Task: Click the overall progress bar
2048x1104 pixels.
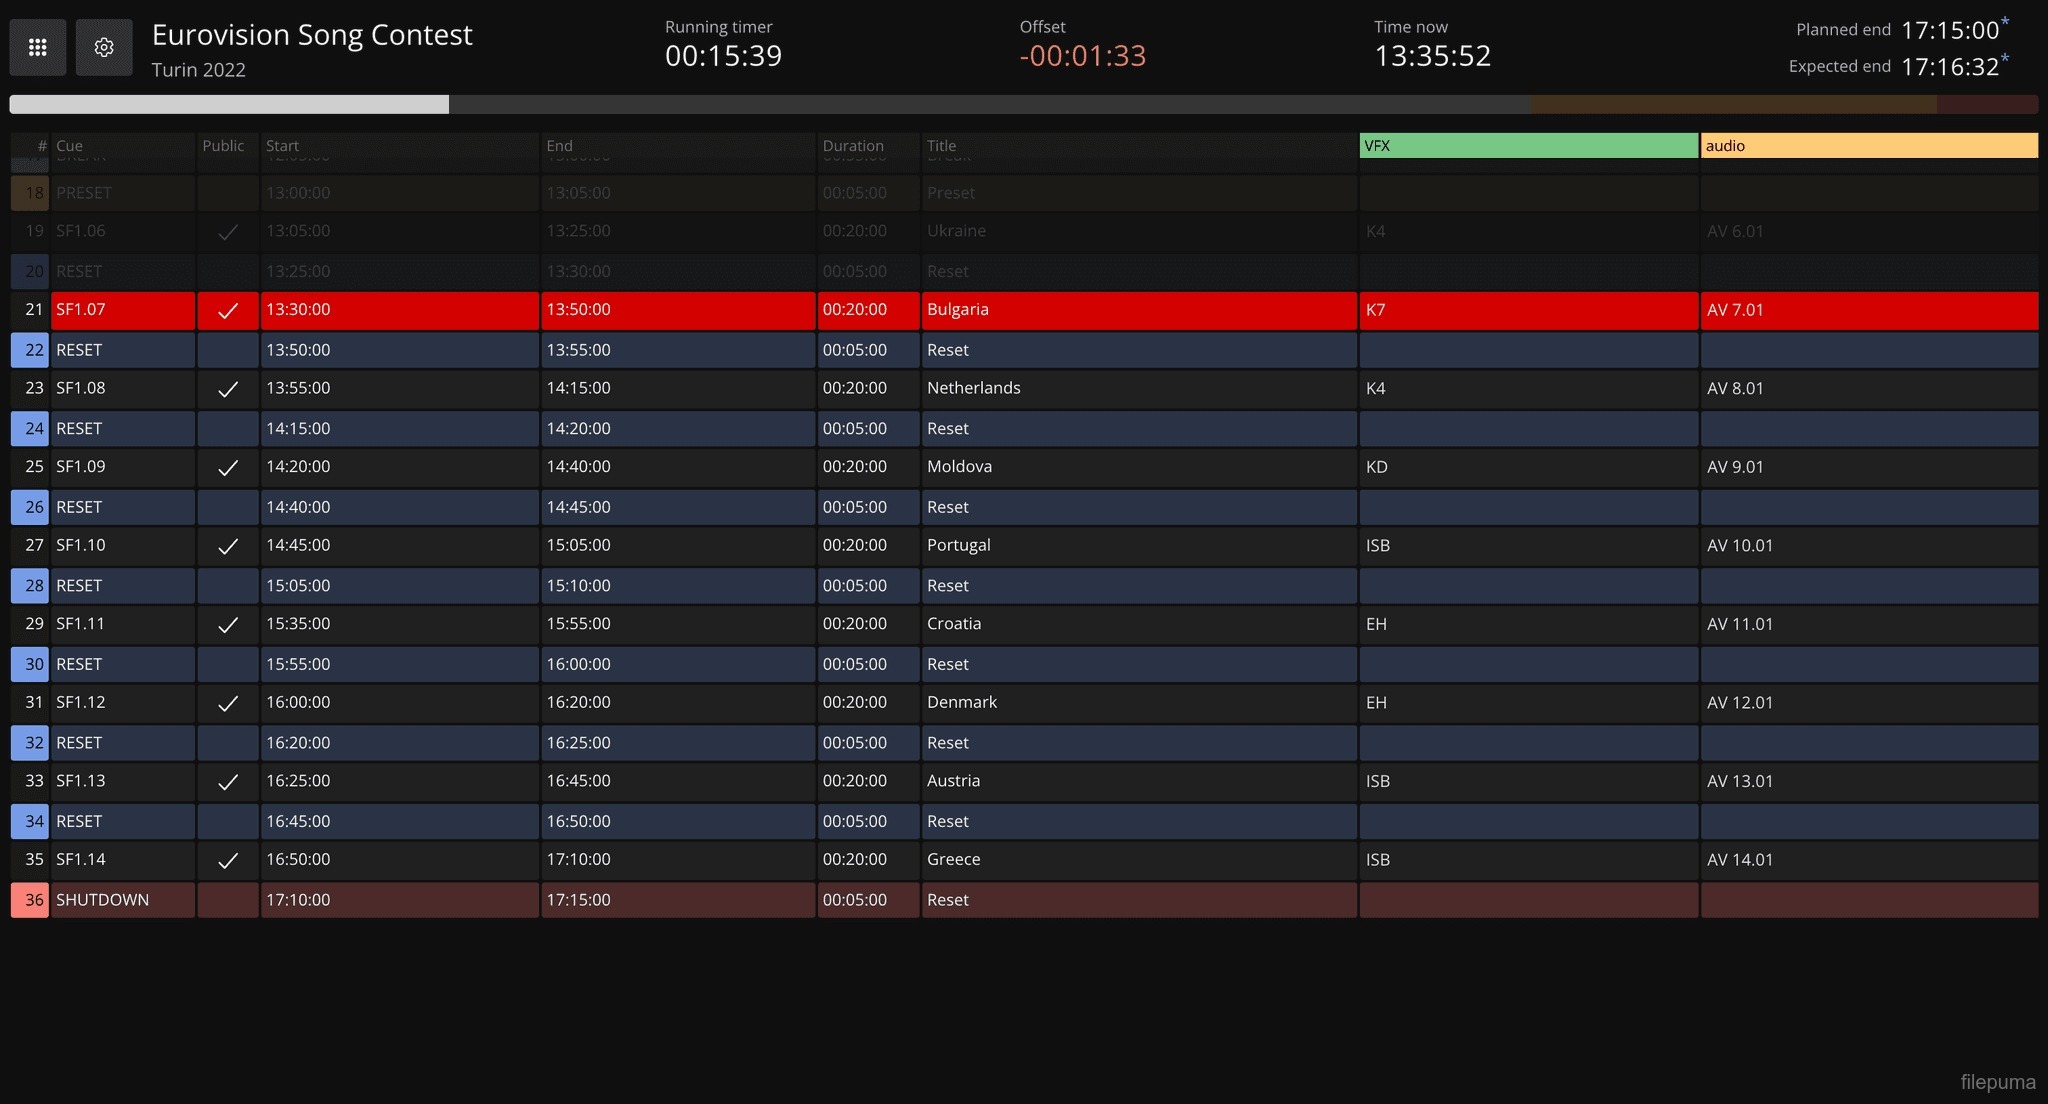Action: (x=1023, y=104)
